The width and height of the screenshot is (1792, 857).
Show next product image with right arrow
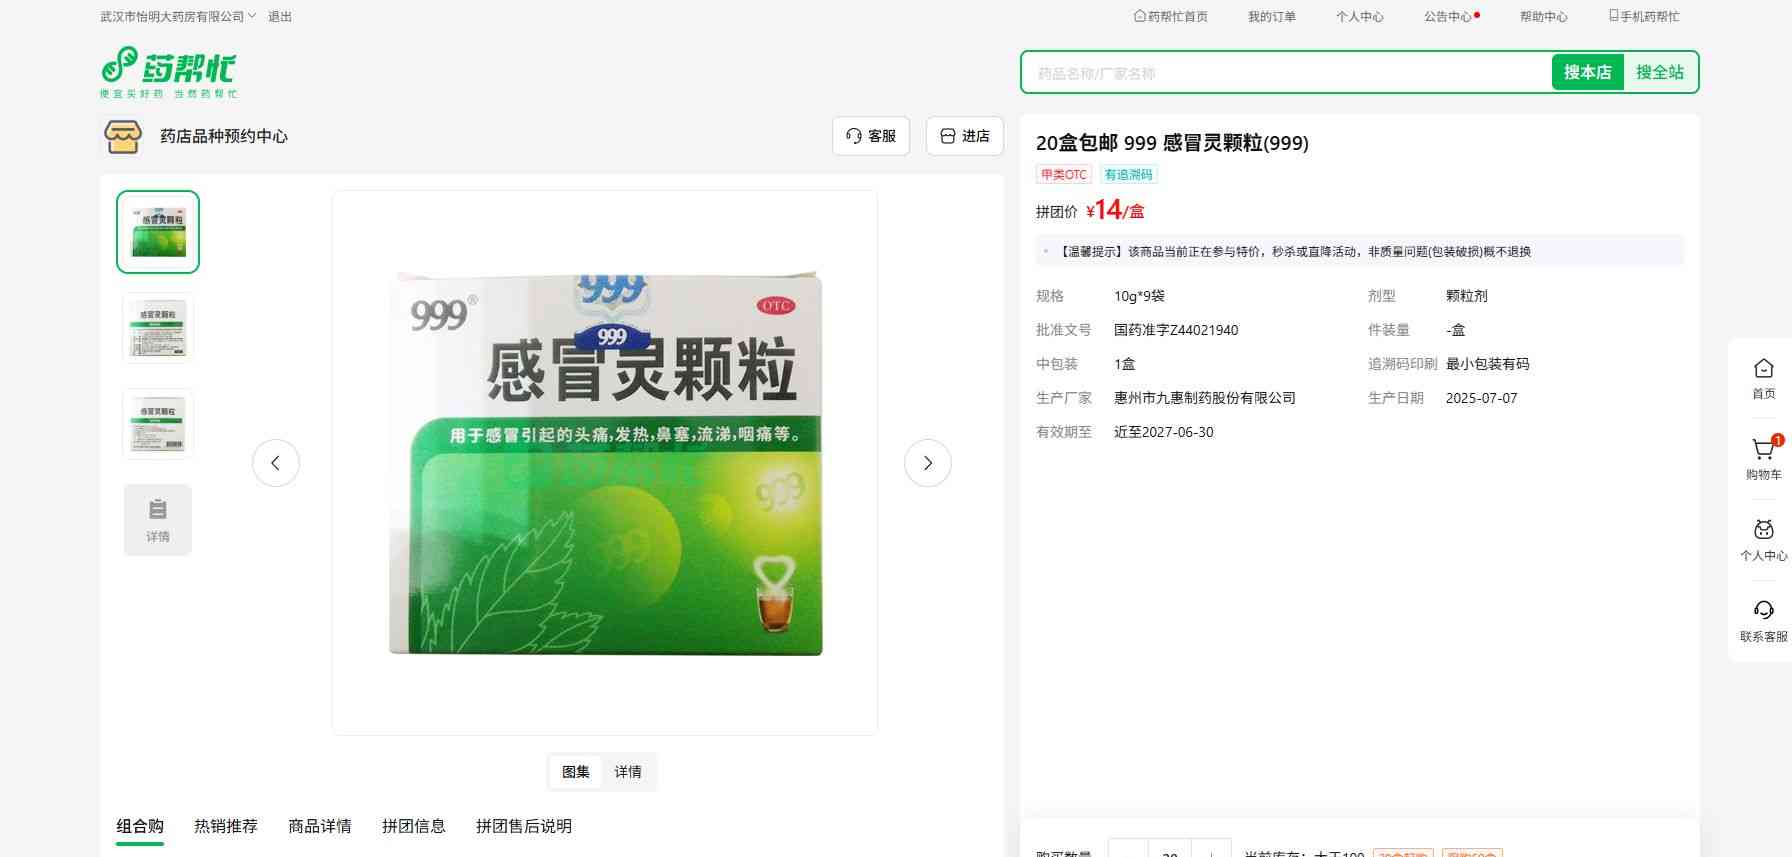coord(927,463)
